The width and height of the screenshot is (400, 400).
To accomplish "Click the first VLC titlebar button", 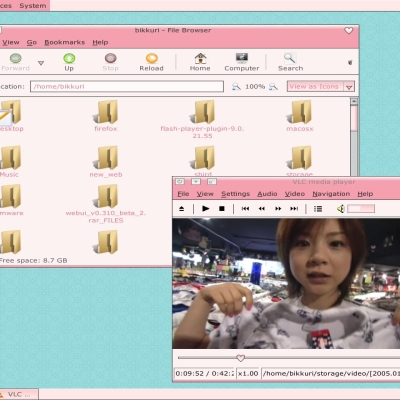I will (180, 181).
